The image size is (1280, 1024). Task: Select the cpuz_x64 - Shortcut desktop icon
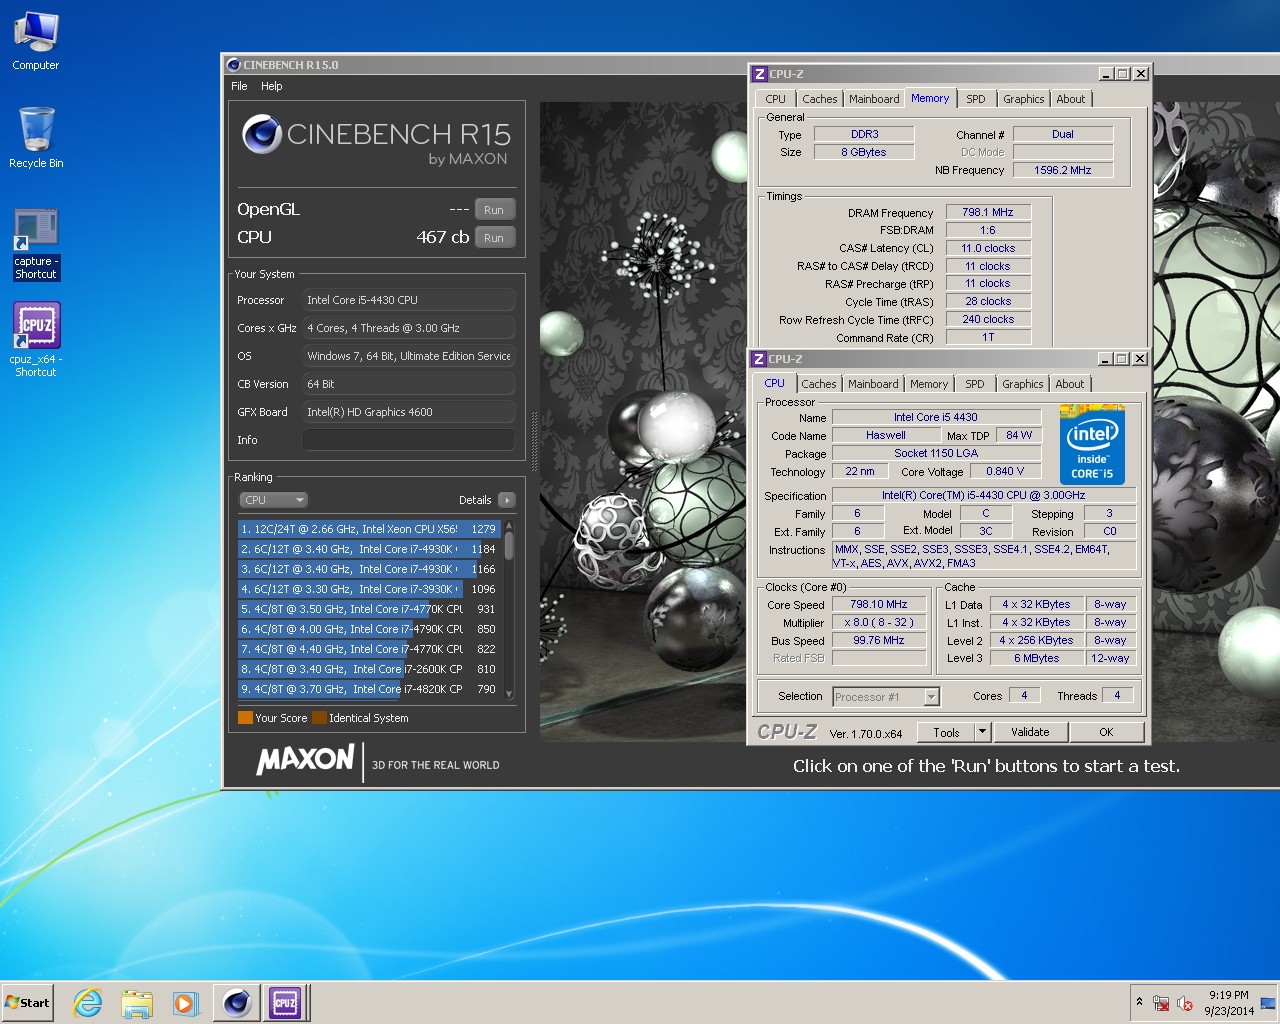pos(36,339)
